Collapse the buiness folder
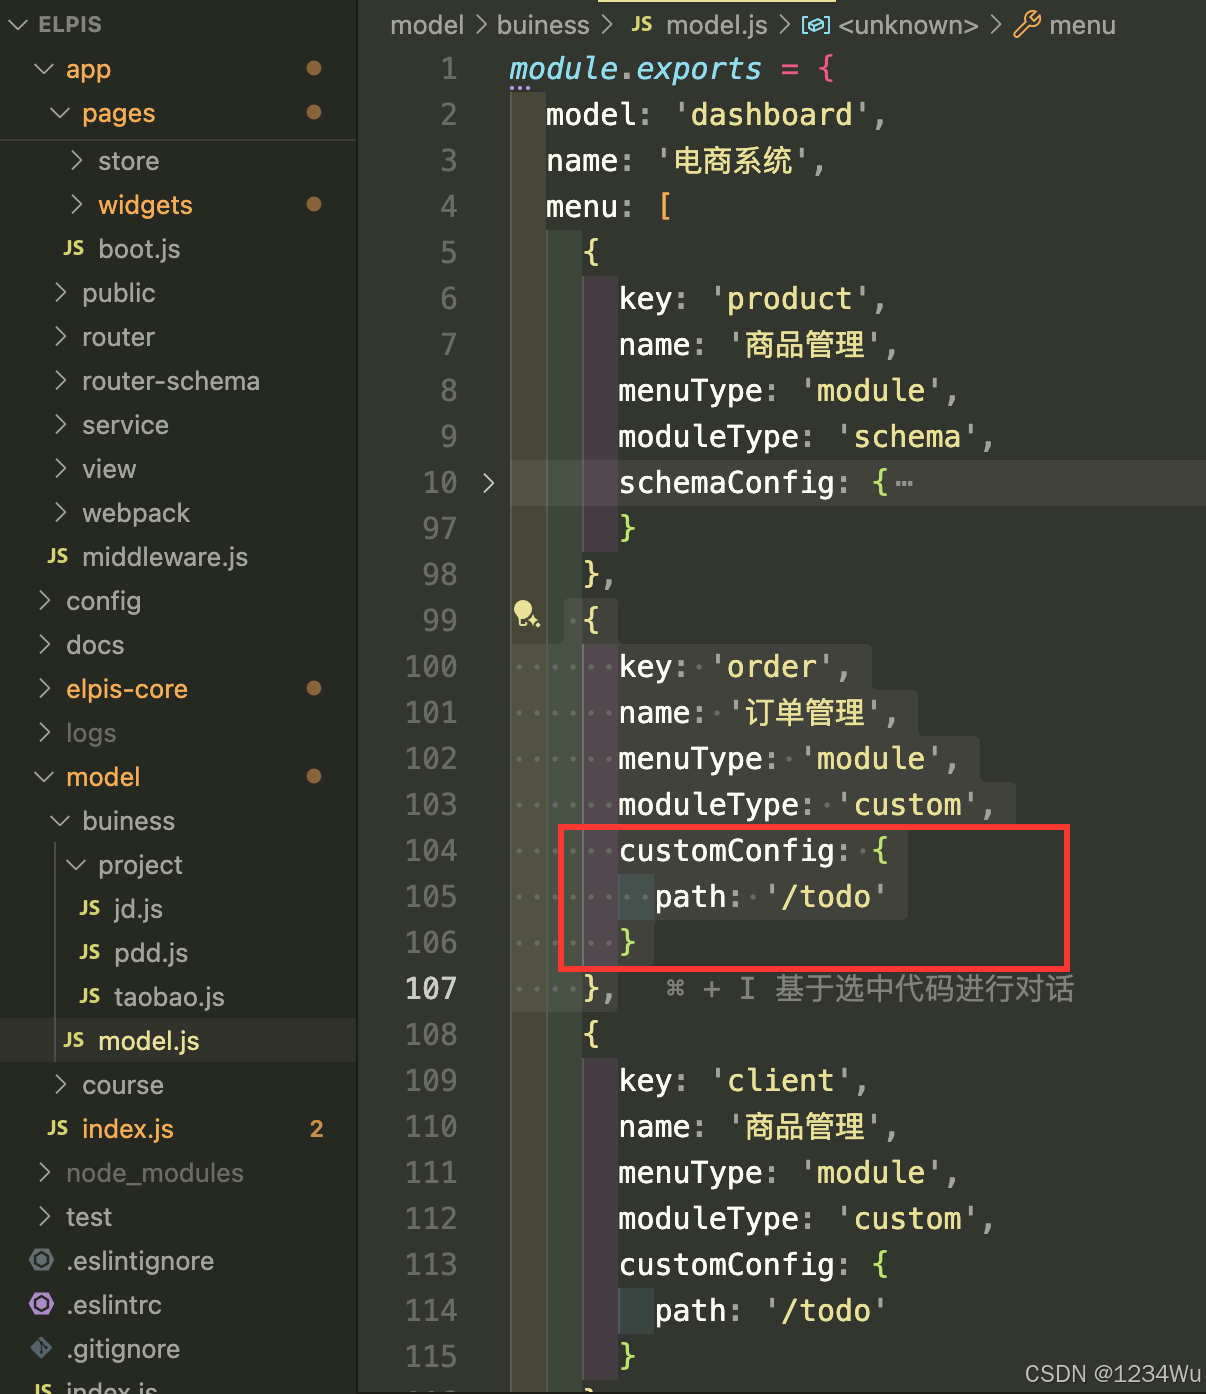This screenshot has height=1394, width=1206. 60,821
